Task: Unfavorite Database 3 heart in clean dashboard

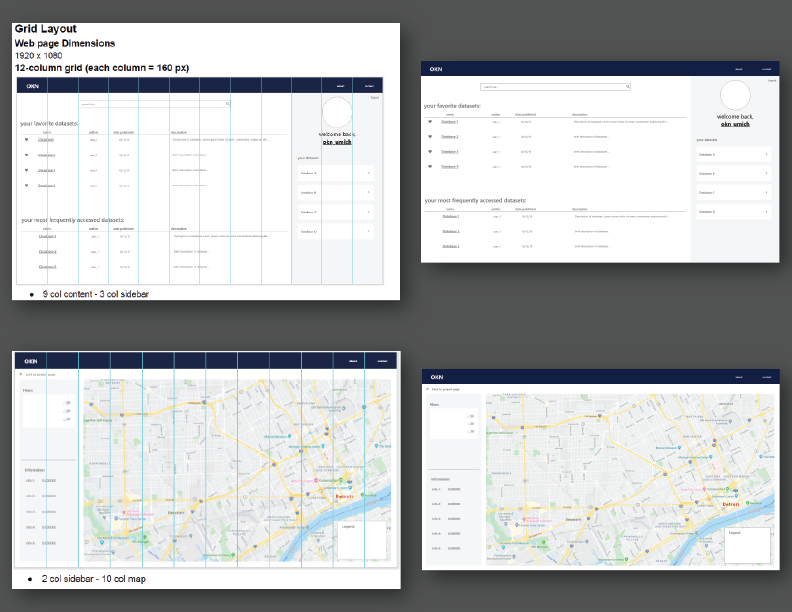Action: (430, 151)
